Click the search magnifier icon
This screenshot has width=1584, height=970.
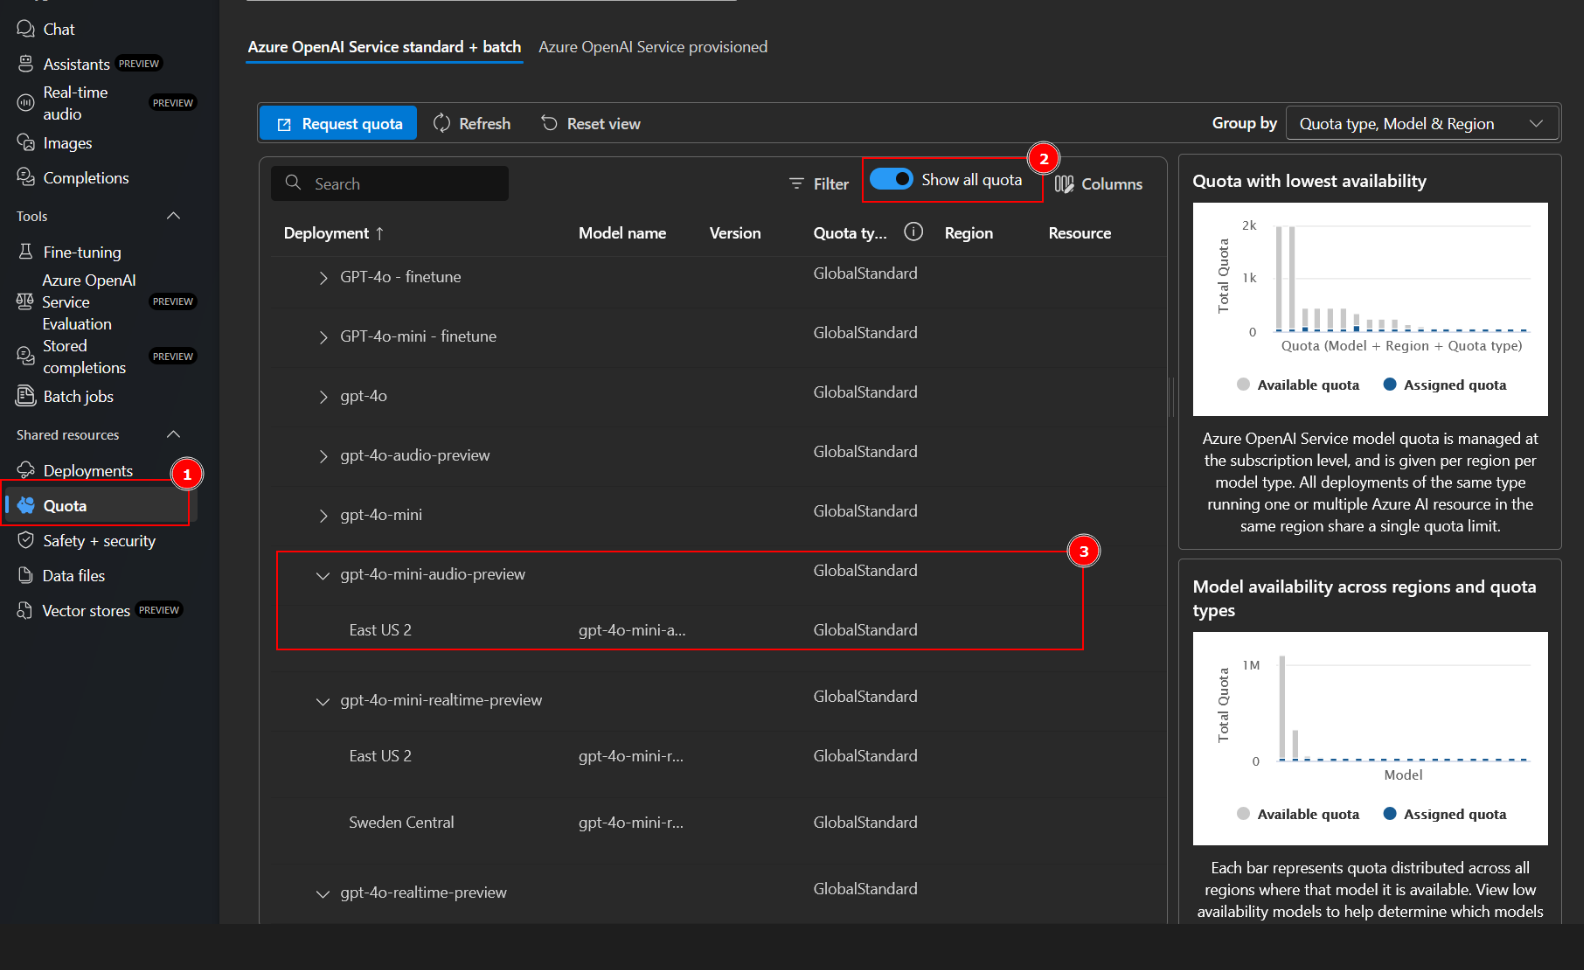click(293, 182)
